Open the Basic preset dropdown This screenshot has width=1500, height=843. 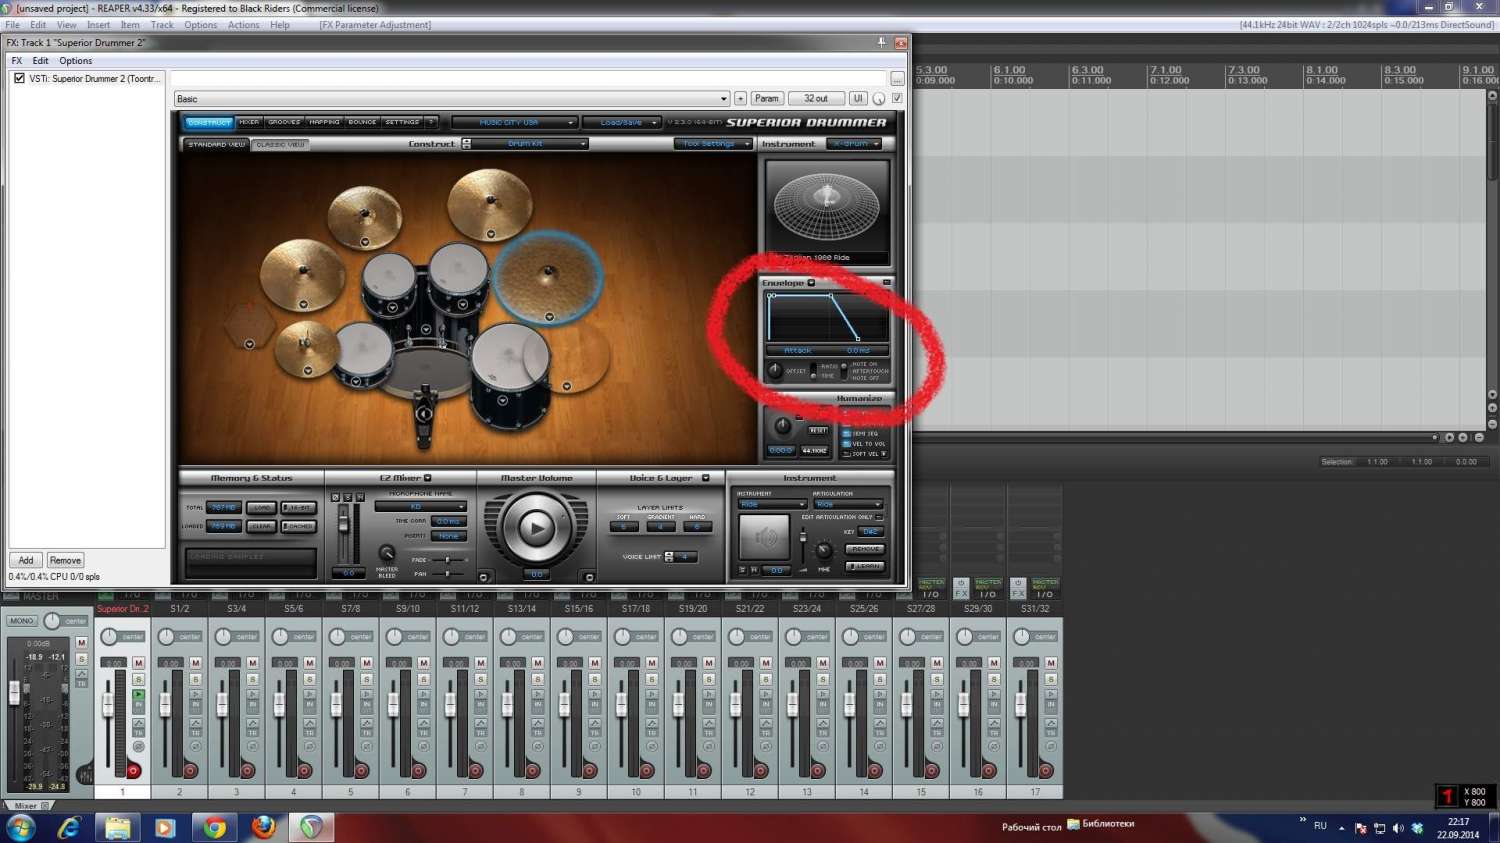click(452, 99)
